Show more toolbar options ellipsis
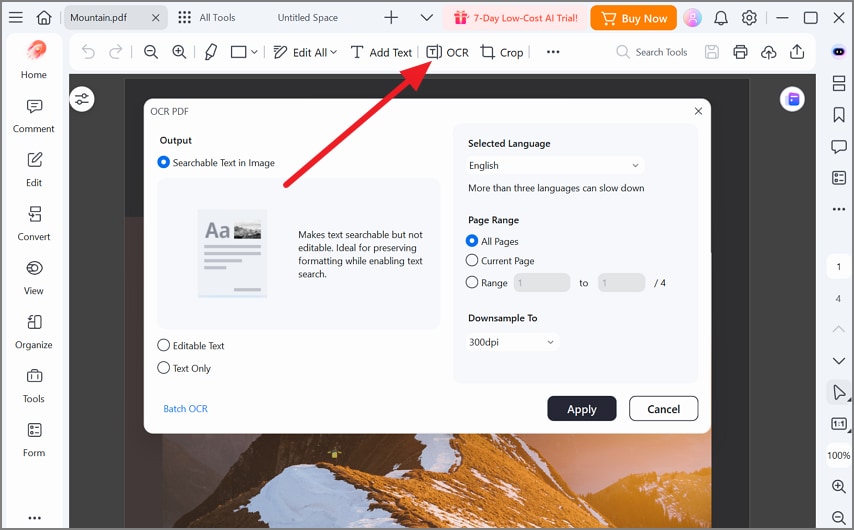The width and height of the screenshot is (854, 530). click(x=553, y=52)
